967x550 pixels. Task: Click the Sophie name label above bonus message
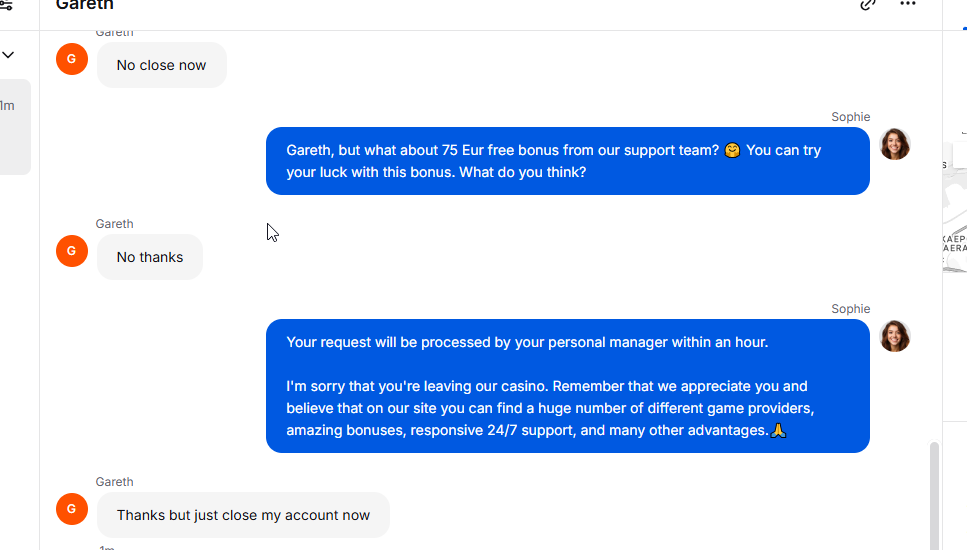click(x=850, y=117)
